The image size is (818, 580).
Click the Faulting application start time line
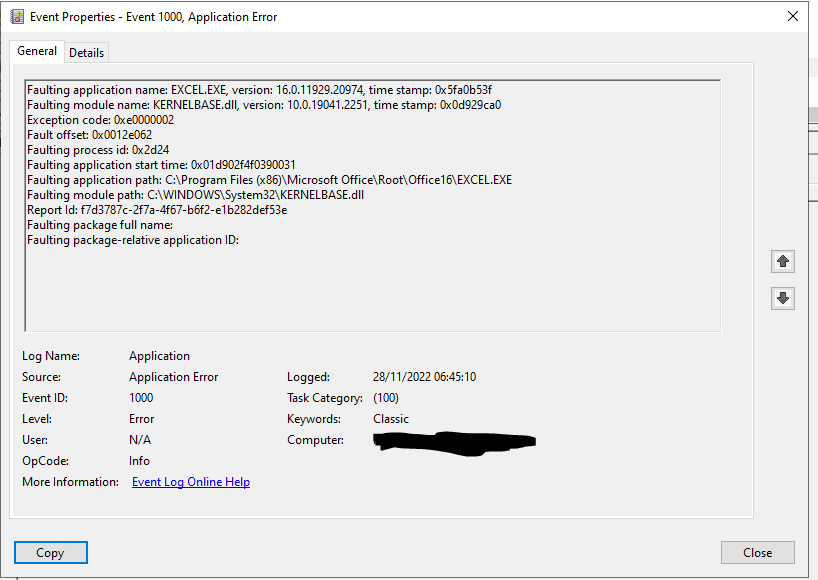(x=161, y=165)
